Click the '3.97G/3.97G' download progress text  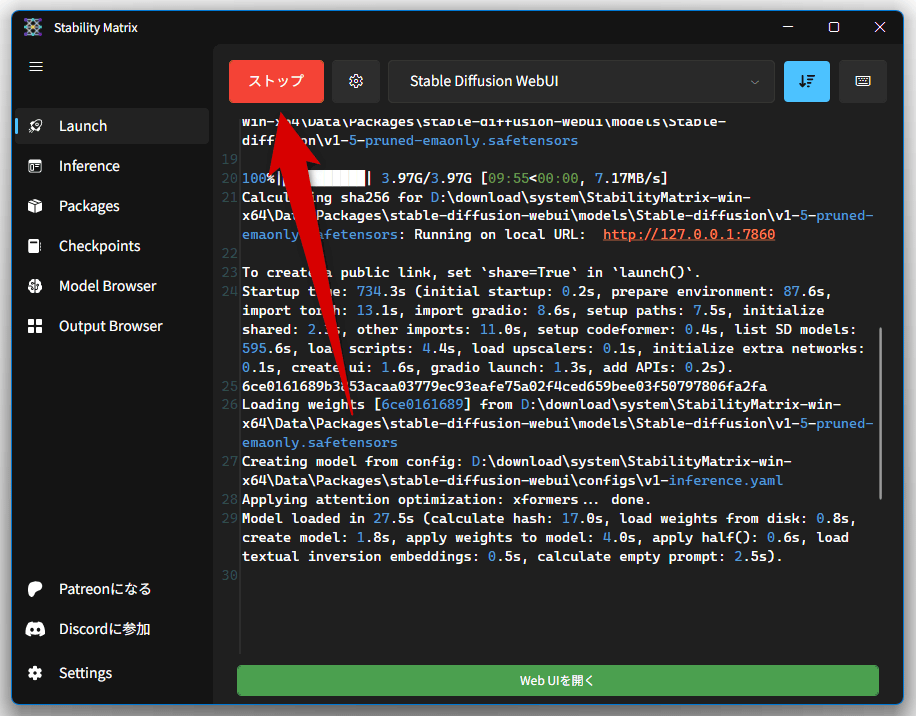coord(426,178)
